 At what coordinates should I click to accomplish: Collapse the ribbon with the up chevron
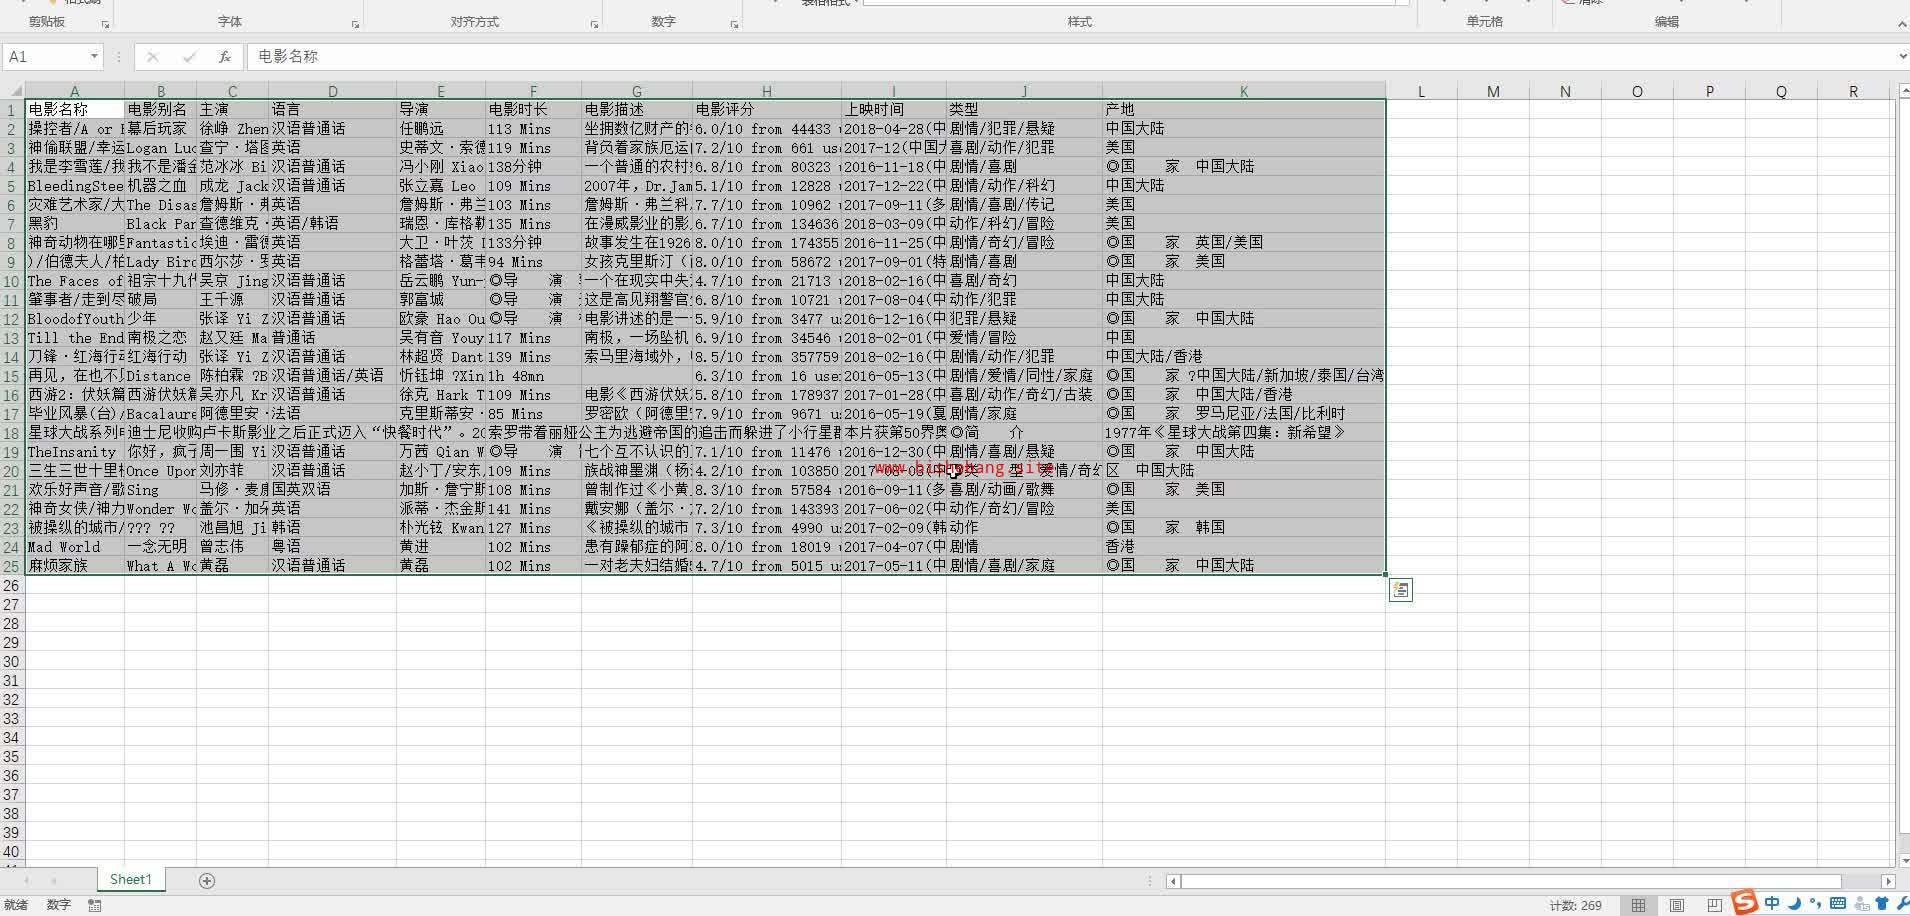[x=1901, y=23]
